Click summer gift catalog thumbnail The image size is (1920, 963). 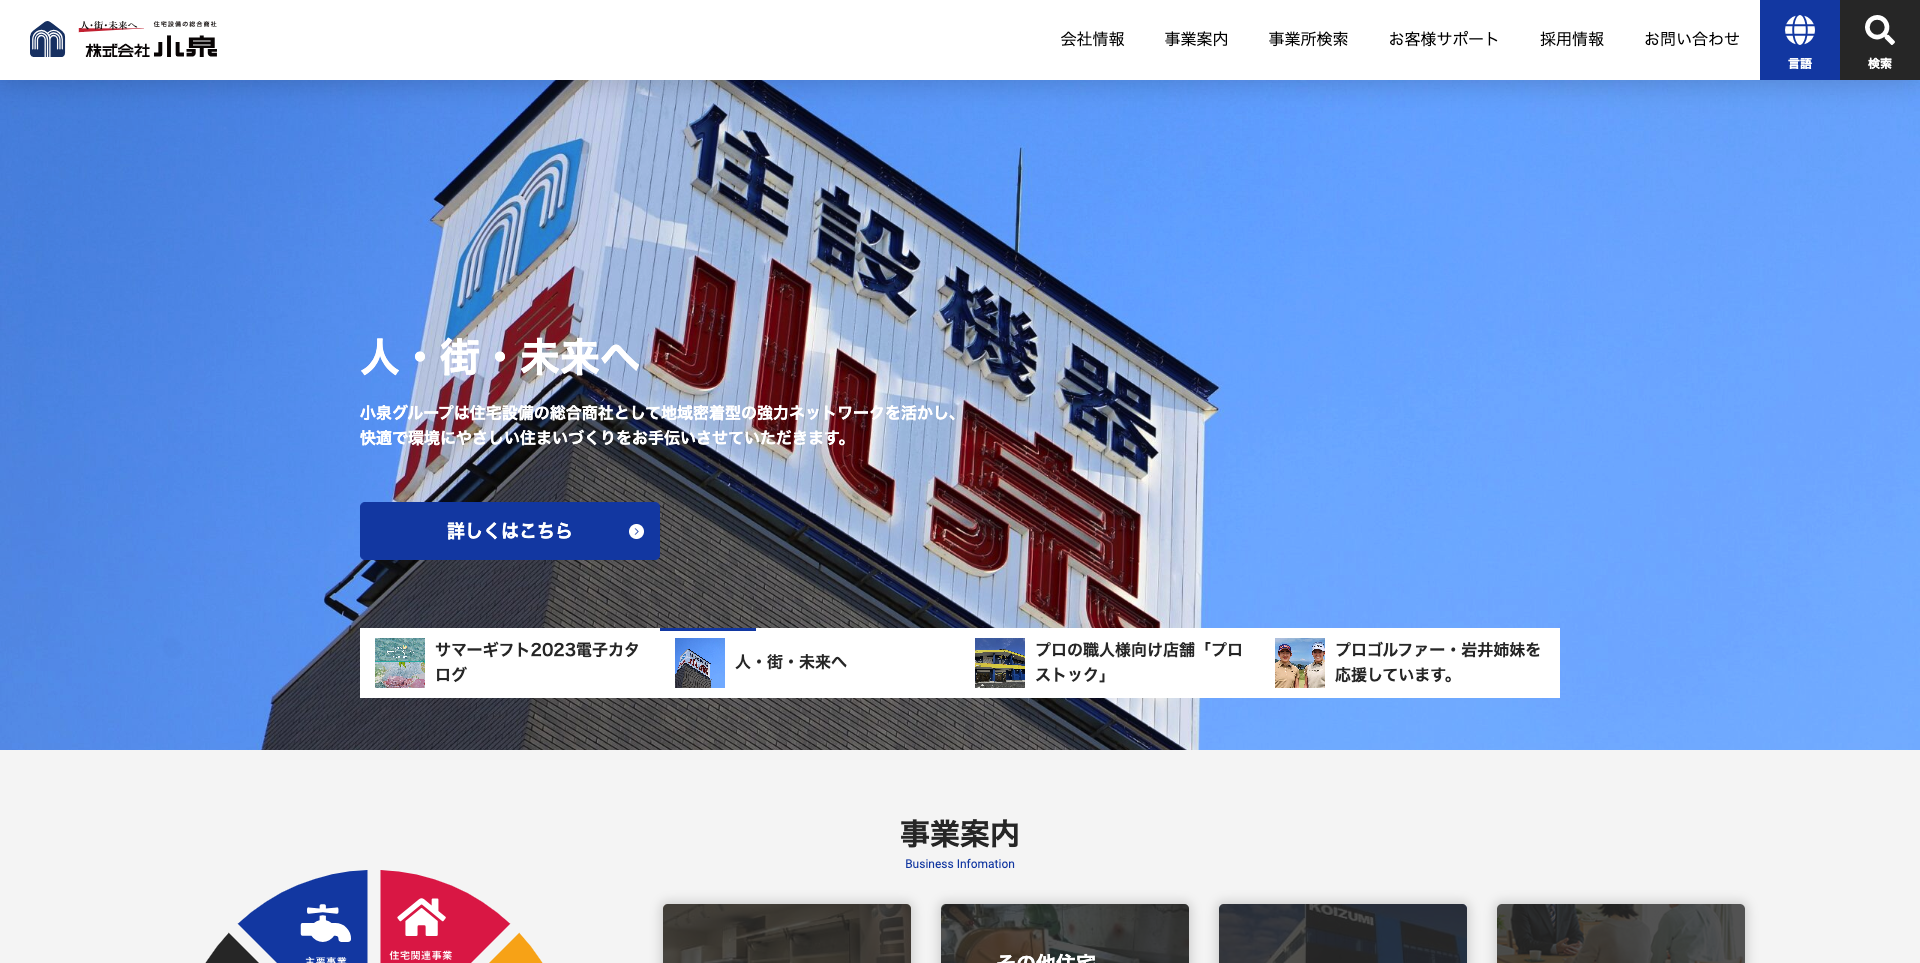[x=400, y=663]
